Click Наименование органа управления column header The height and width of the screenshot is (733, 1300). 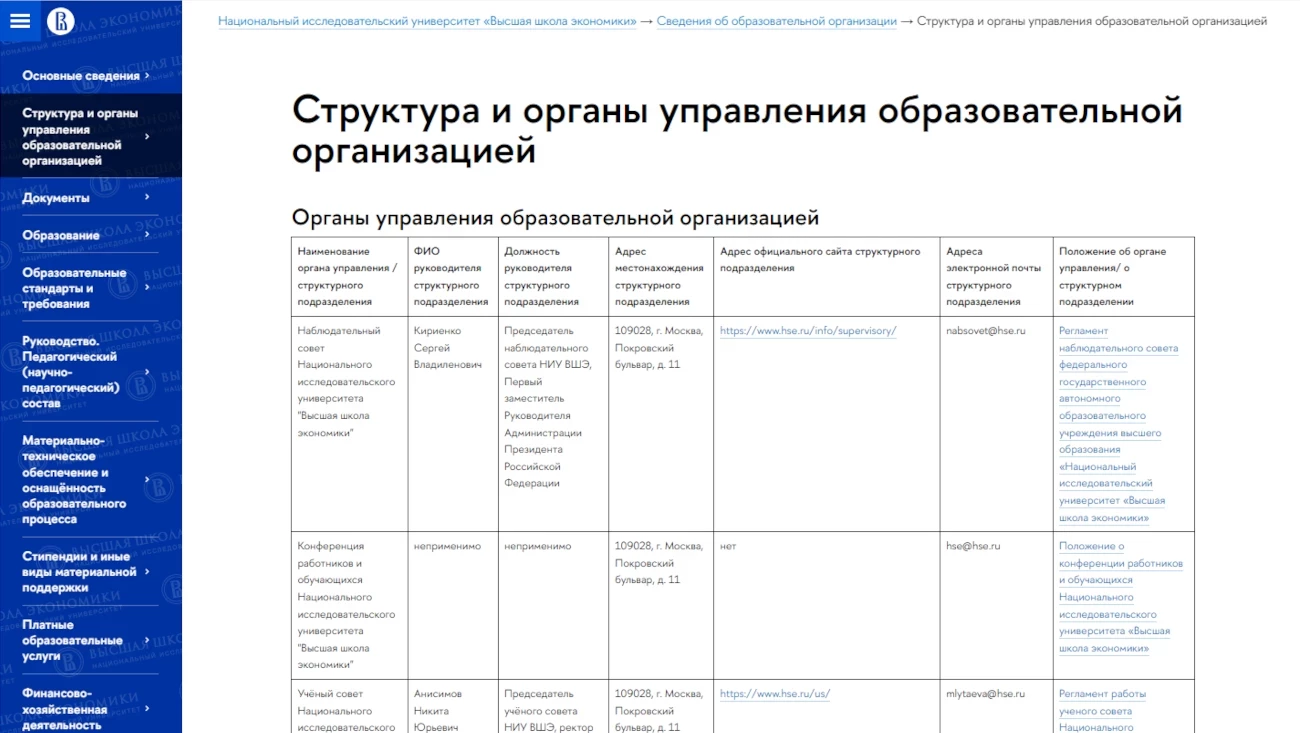(347, 277)
